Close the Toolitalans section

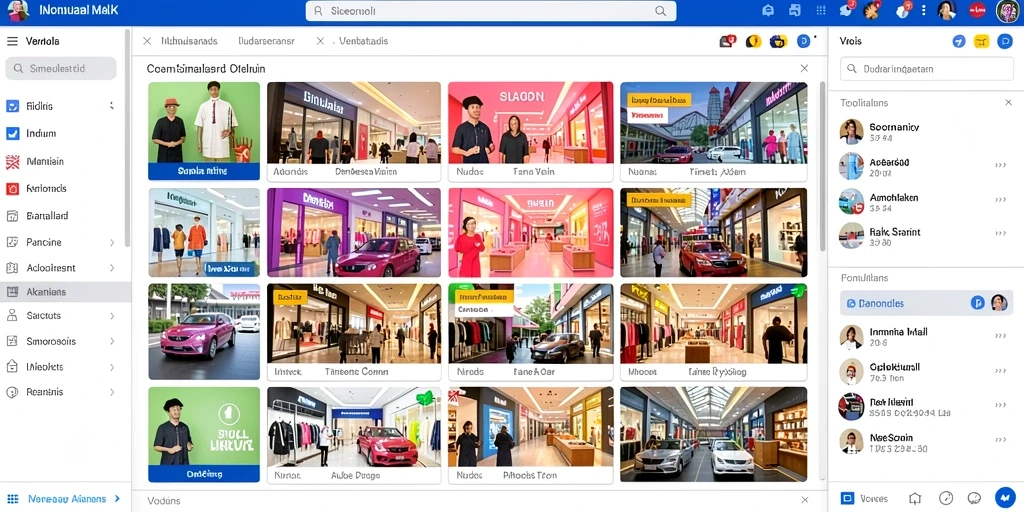point(1008,103)
